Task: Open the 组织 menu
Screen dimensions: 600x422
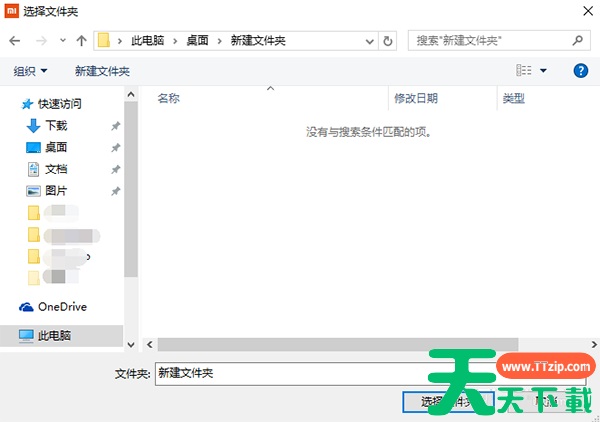Action: 30,71
